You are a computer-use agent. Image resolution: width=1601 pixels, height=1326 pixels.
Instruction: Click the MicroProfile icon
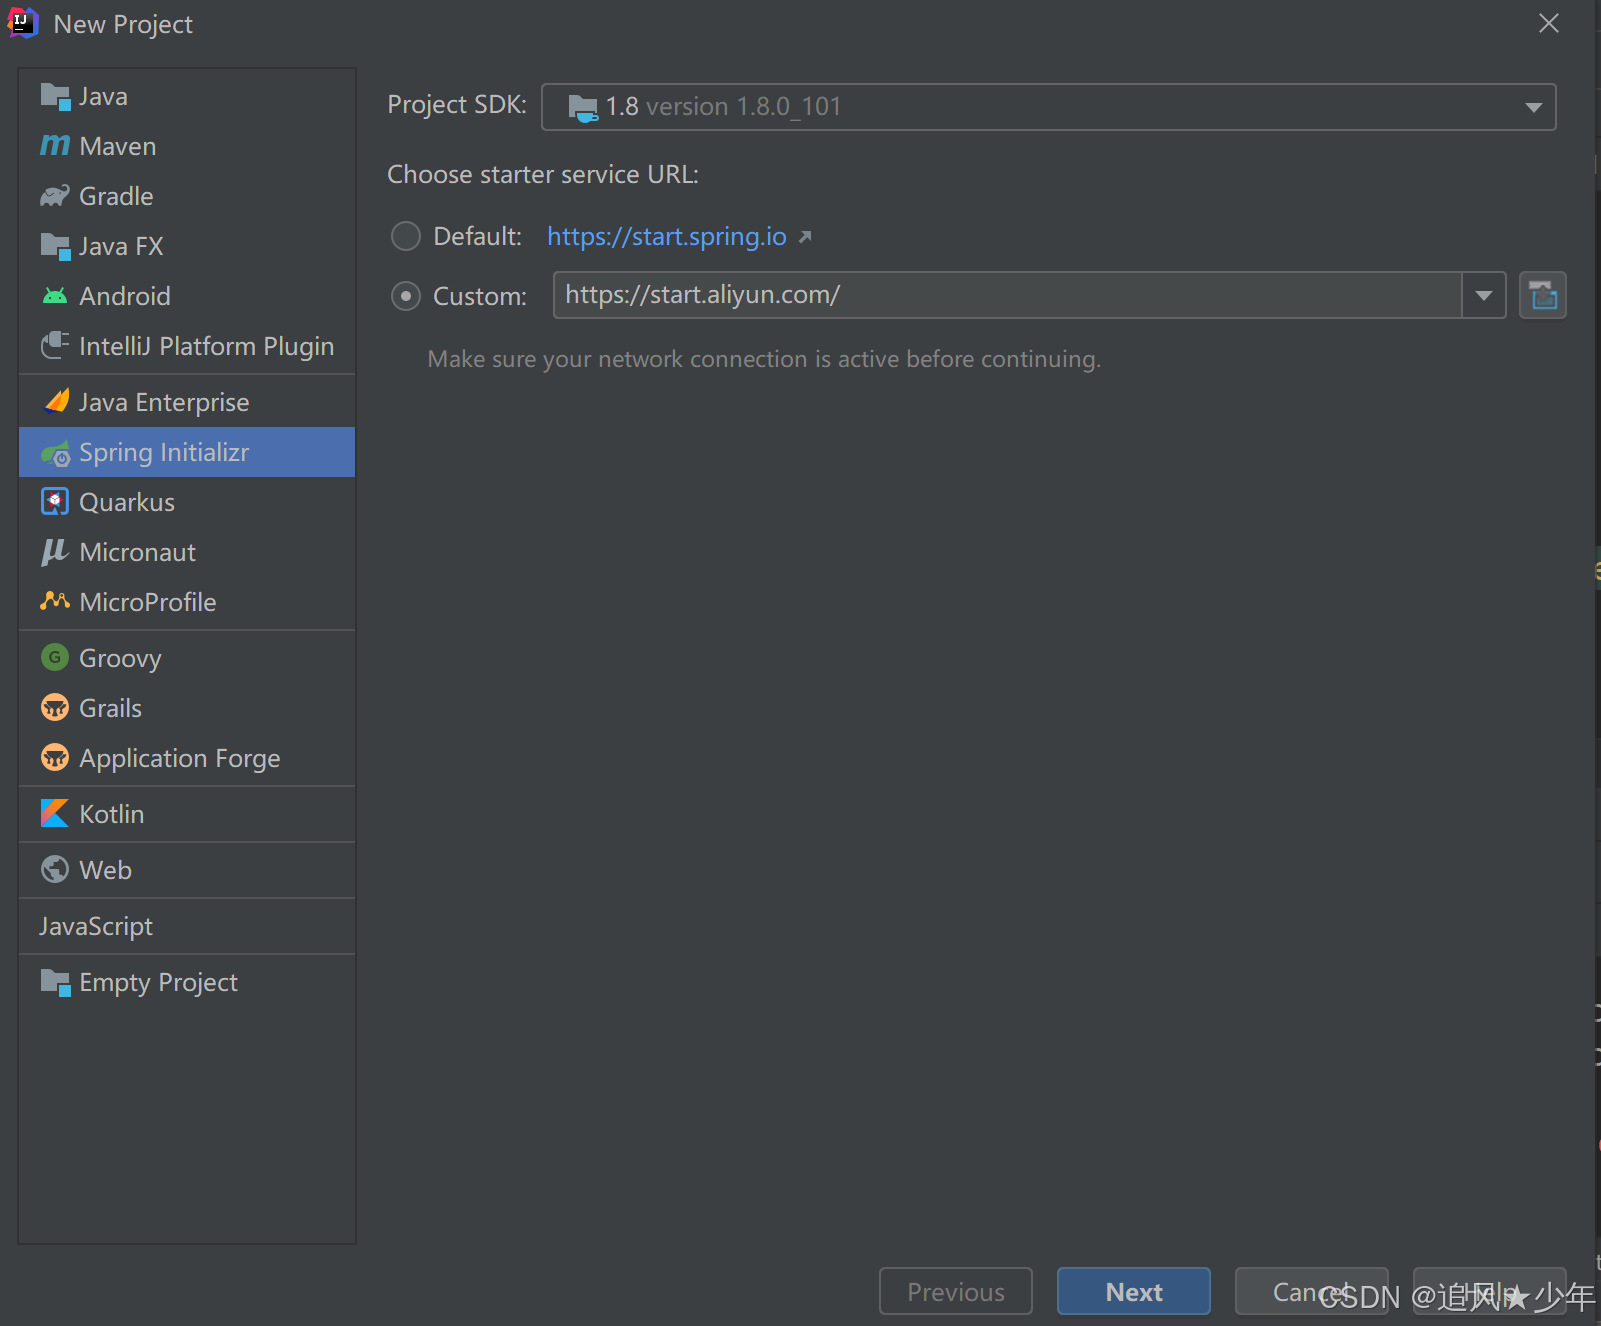point(55,601)
